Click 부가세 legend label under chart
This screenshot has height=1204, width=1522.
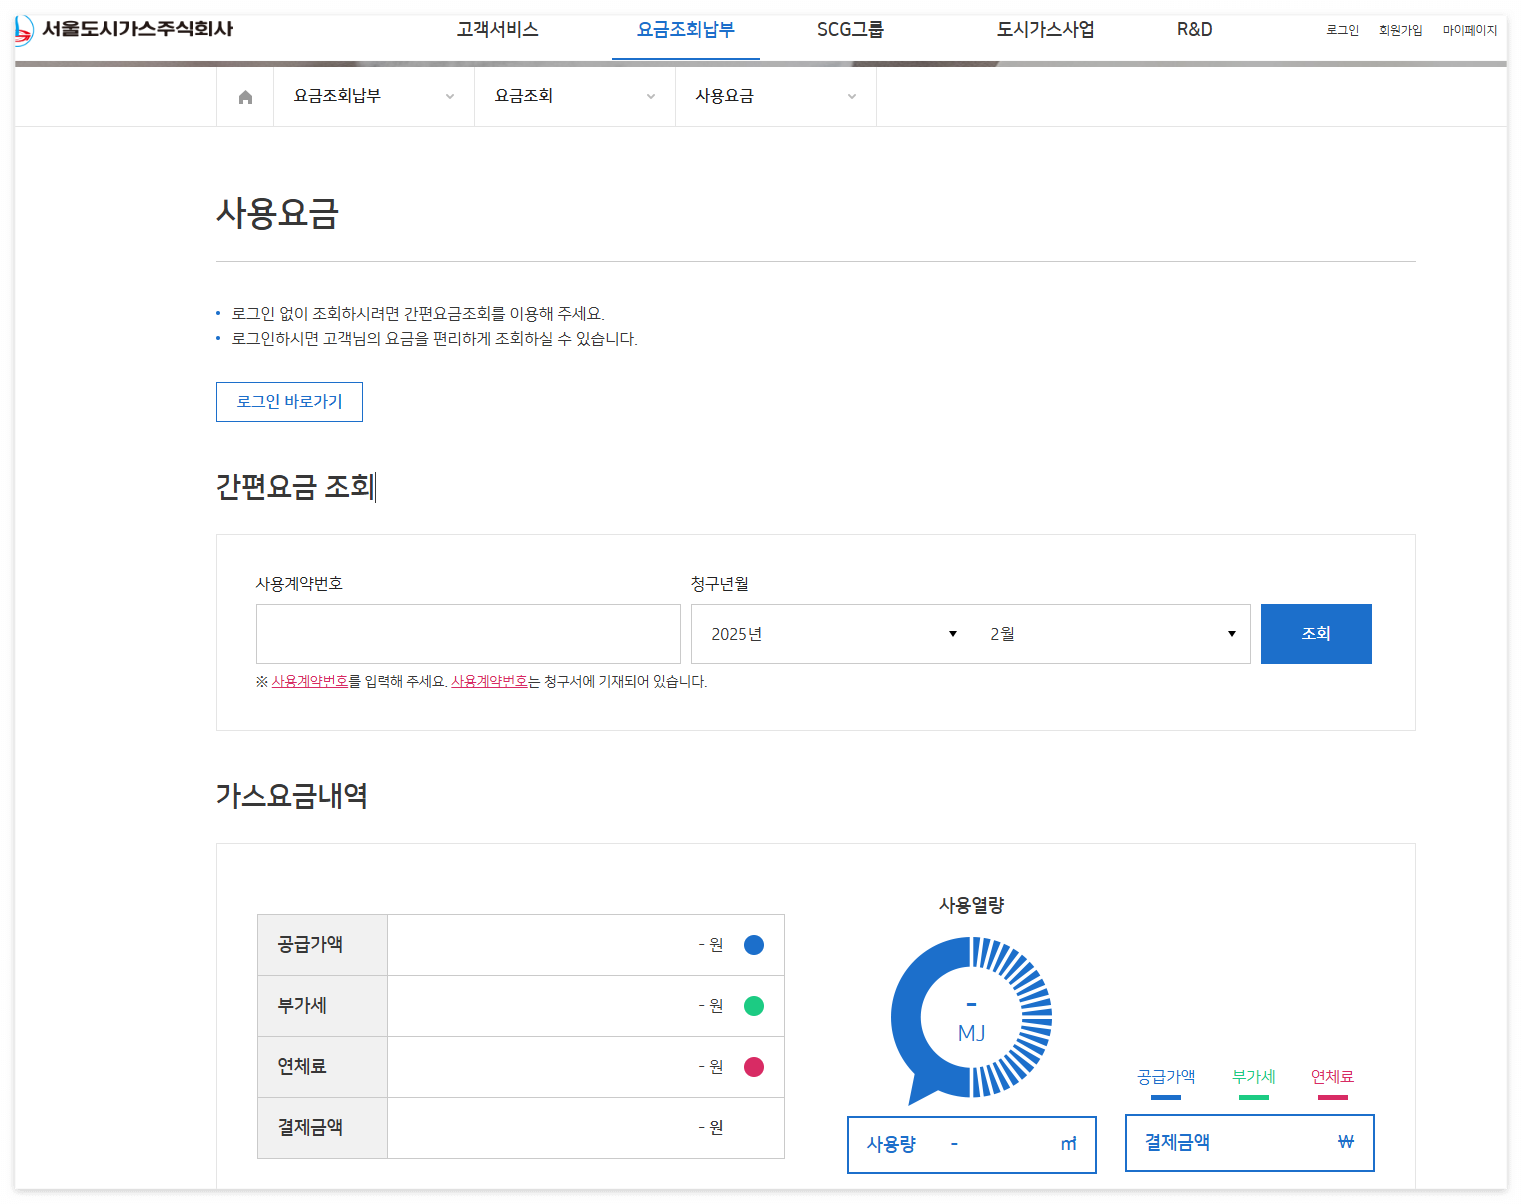pyautogui.click(x=1254, y=1077)
